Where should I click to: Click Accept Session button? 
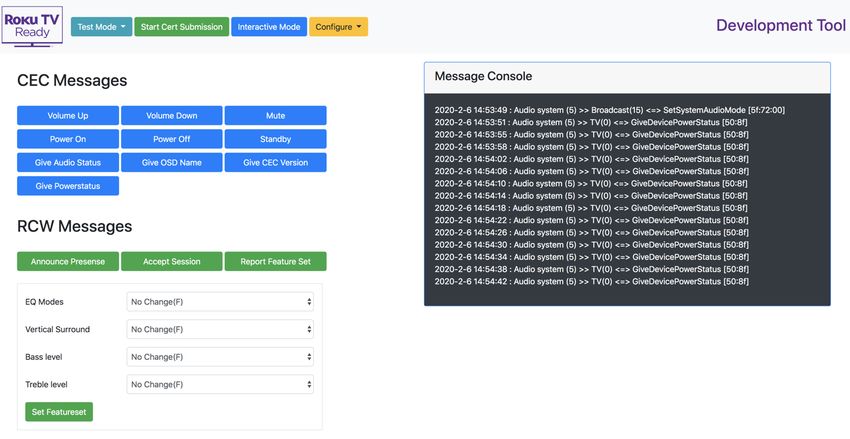[x=171, y=261]
